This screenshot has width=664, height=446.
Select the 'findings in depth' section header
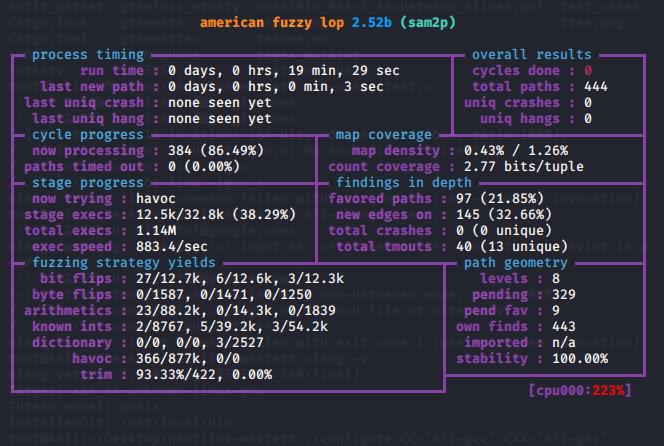point(404,183)
